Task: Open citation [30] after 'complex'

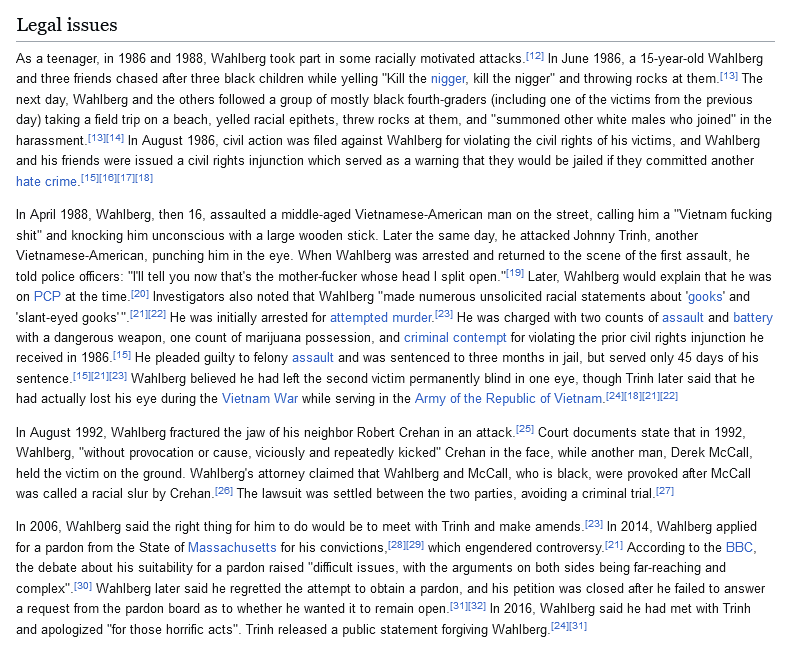Action: tap(83, 584)
